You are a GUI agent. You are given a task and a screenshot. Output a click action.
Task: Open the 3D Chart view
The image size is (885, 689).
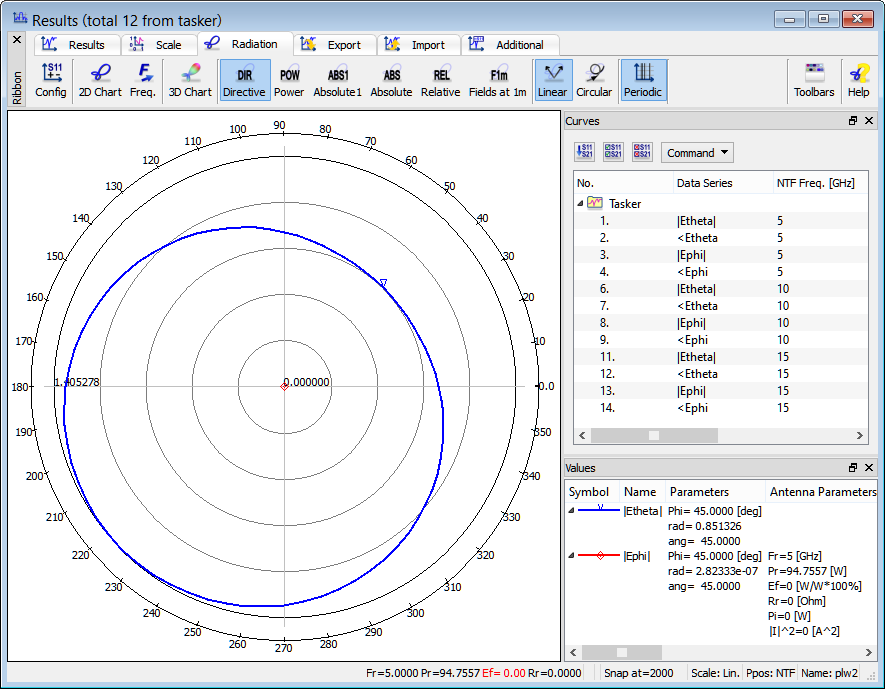click(x=189, y=80)
